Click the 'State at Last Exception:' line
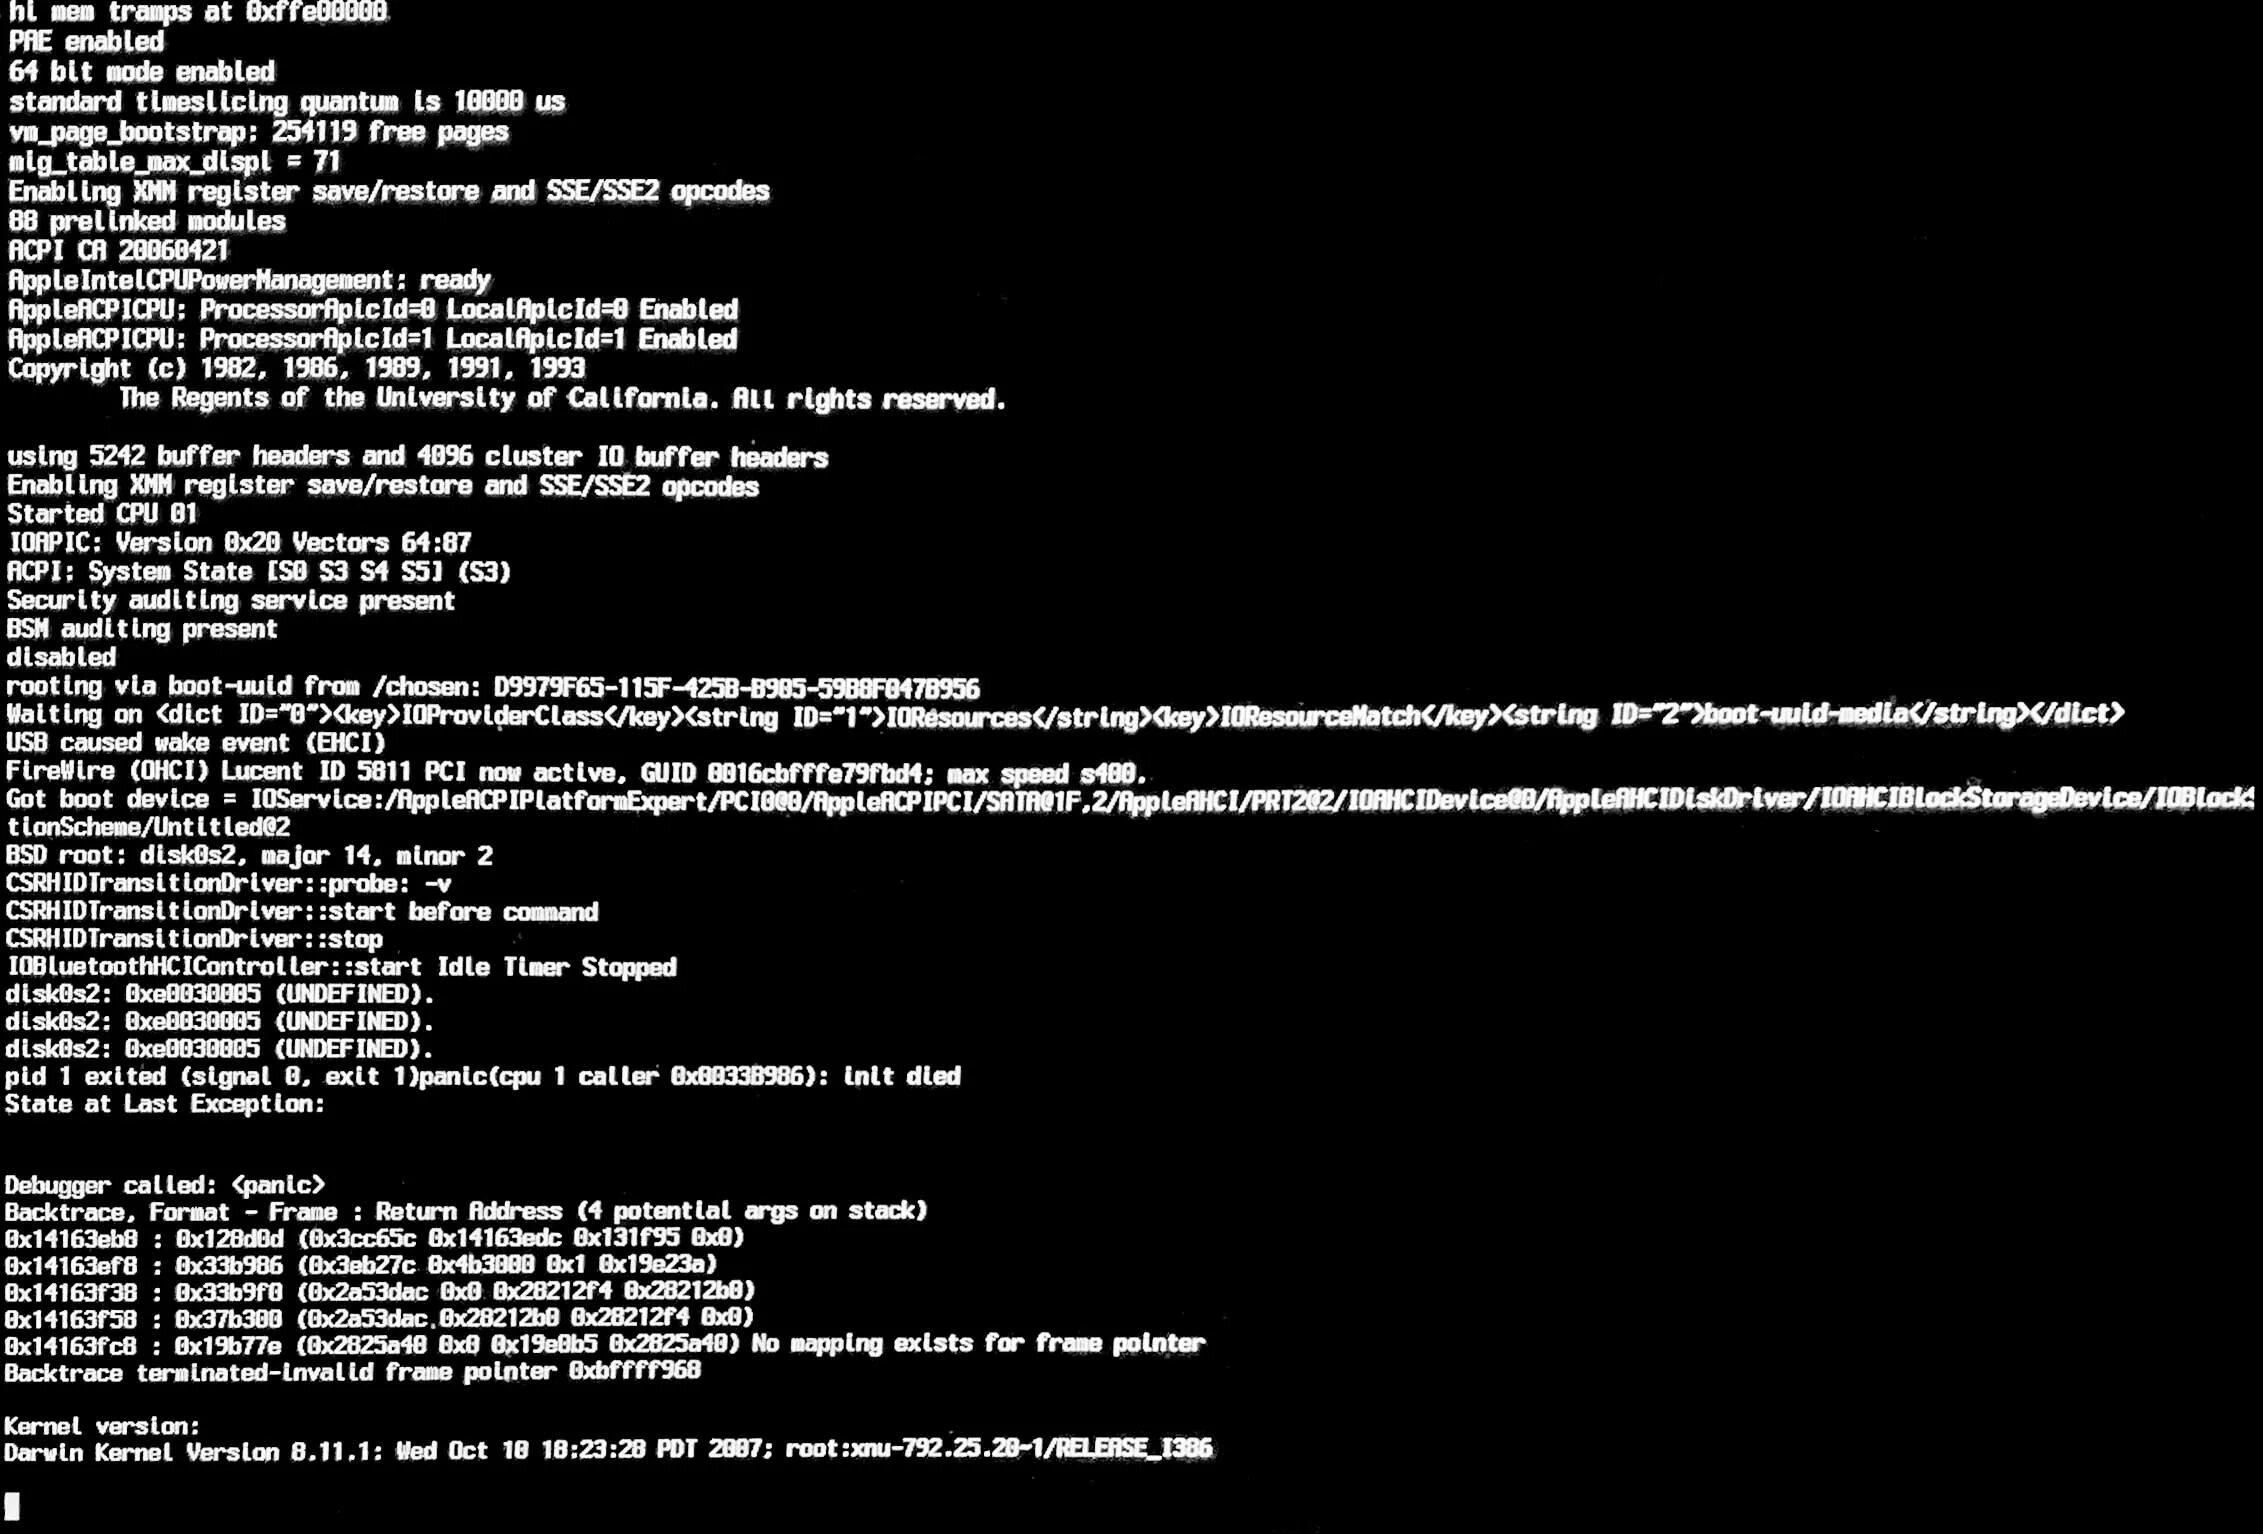The height and width of the screenshot is (1534, 2263). [164, 1104]
